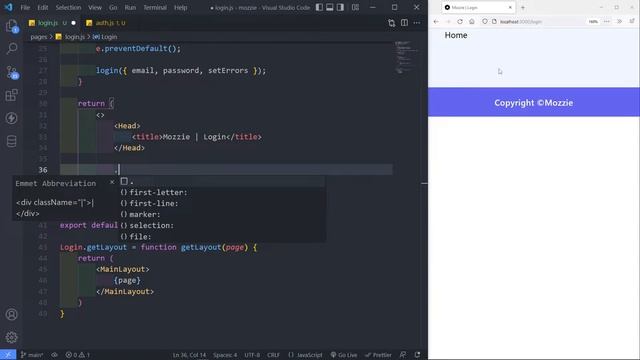The image size is (640, 360).
Task: Click line number 36 in the gutter
Action: tap(43, 170)
